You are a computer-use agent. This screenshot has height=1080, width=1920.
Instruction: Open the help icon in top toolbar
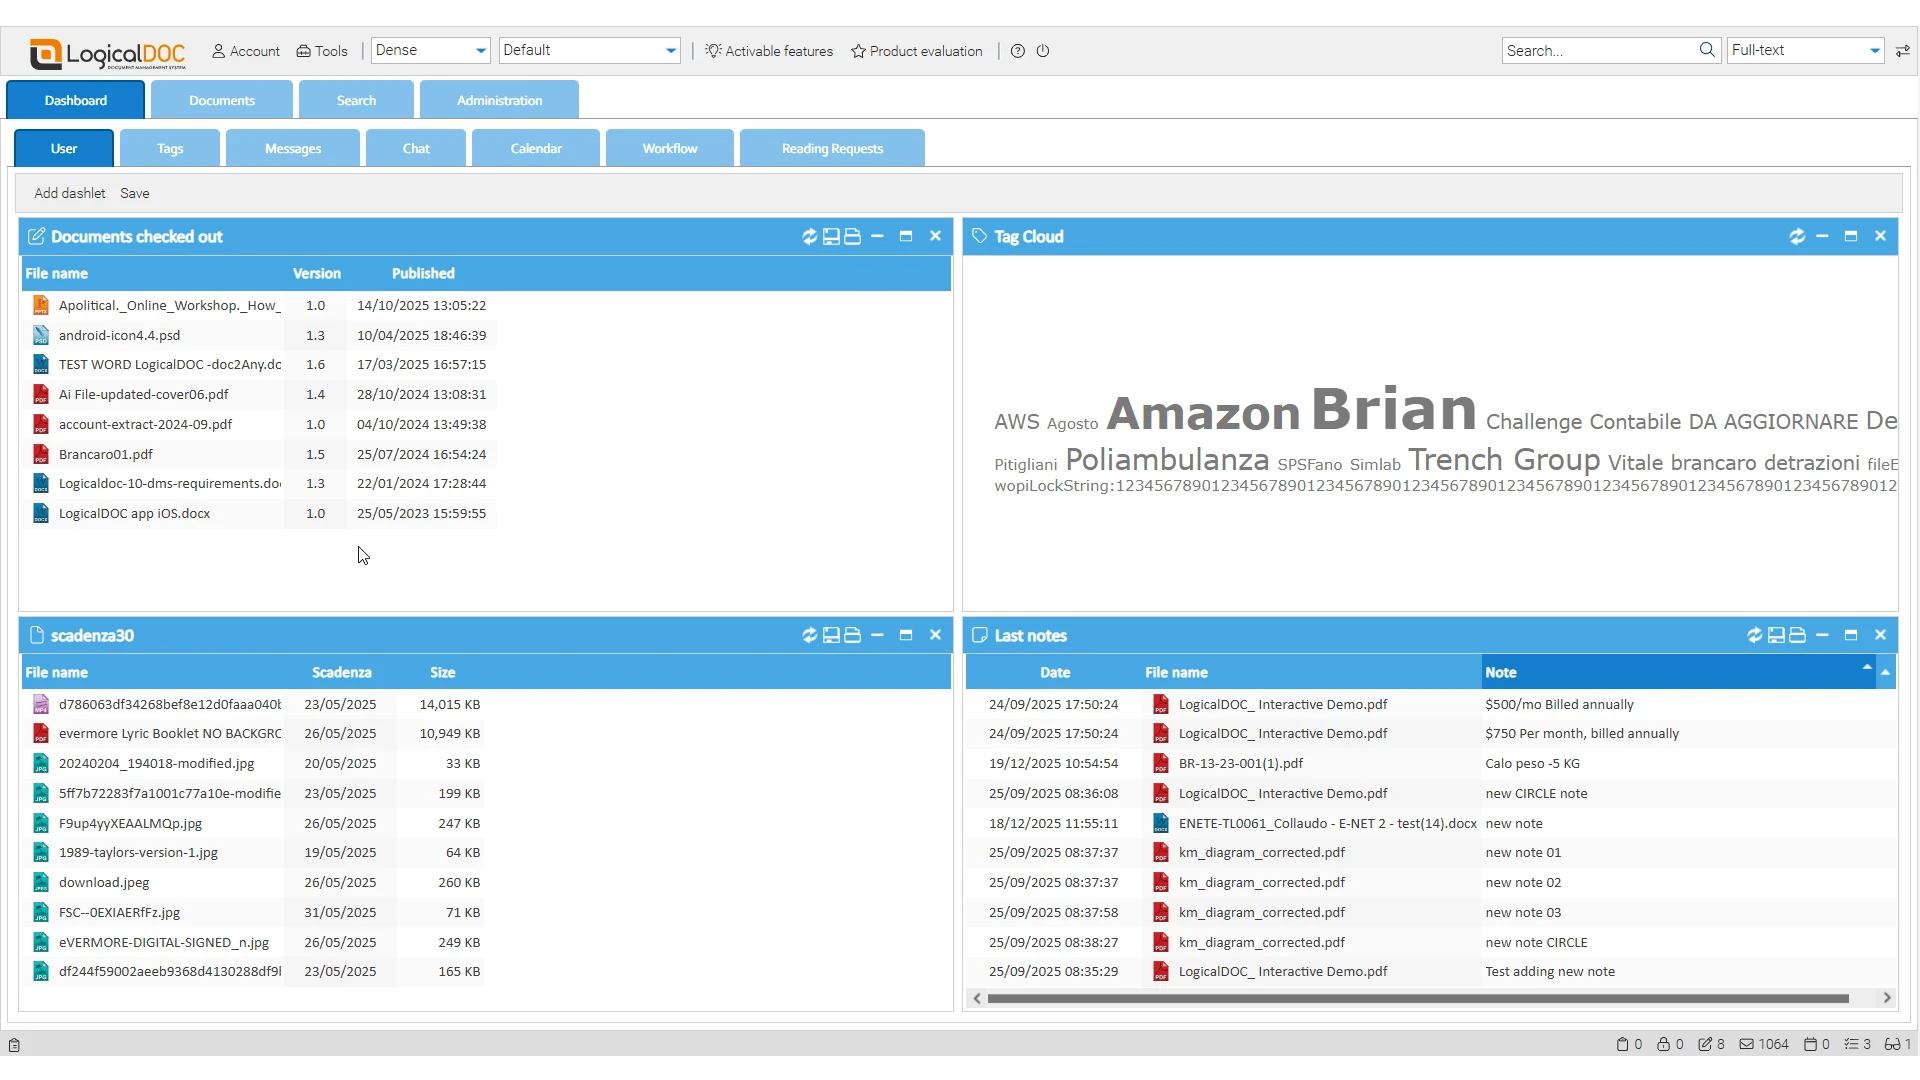1018,51
